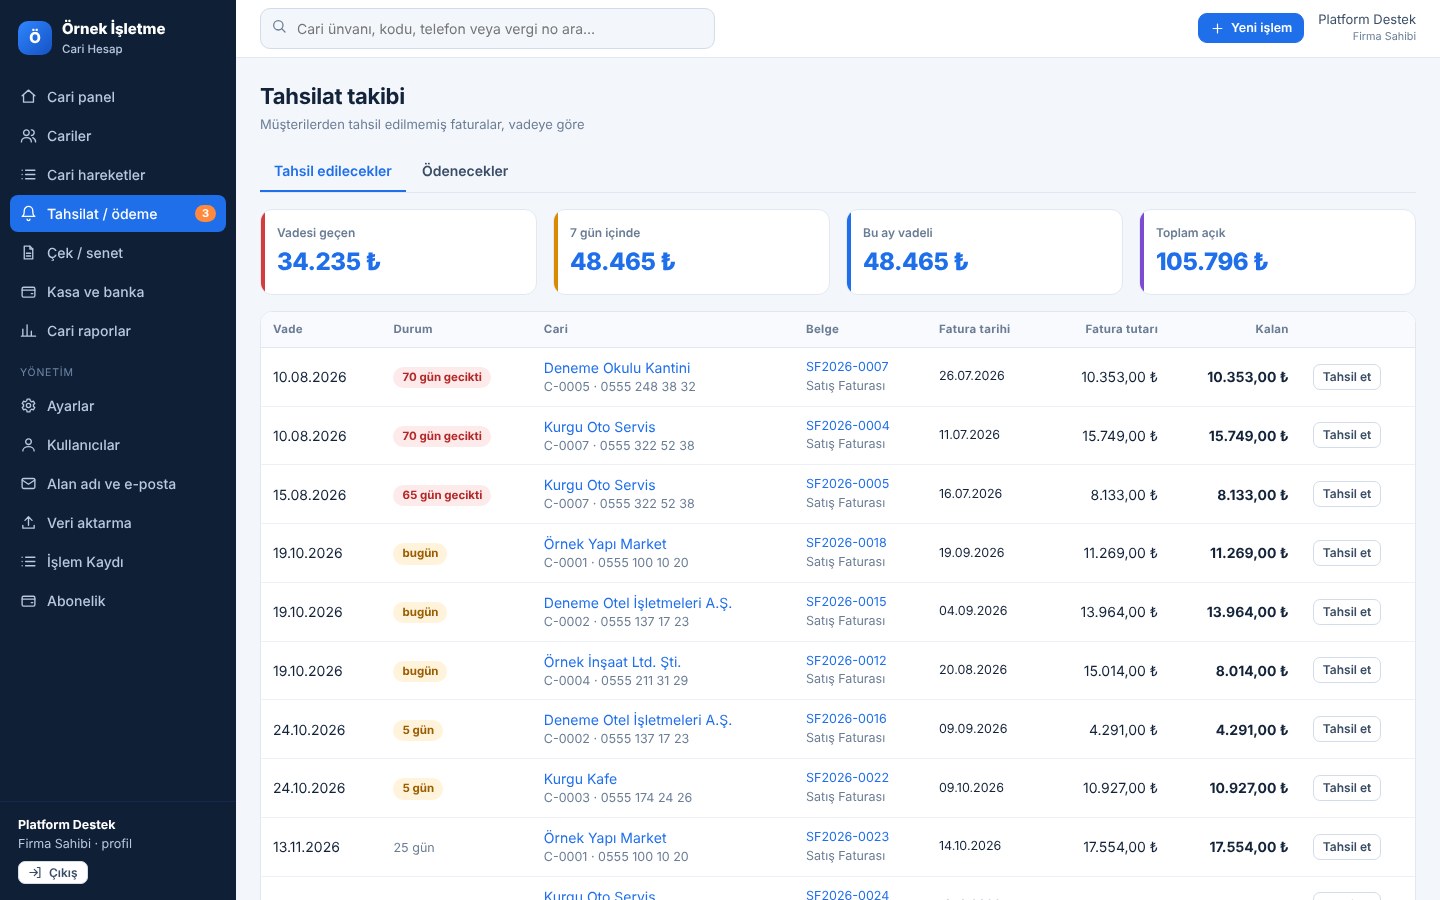Click the Kasa ve banka card icon
Image resolution: width=1440 pixels, height=900 pixels.
(x=28, y=292)
